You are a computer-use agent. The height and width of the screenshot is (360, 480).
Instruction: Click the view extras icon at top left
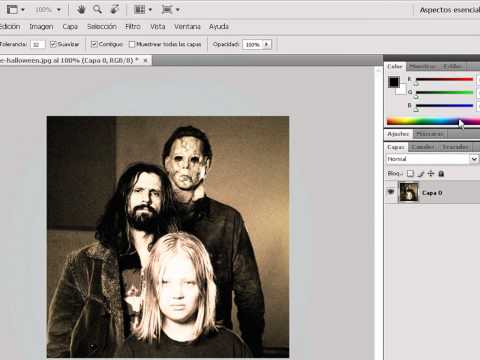point(12,9)
